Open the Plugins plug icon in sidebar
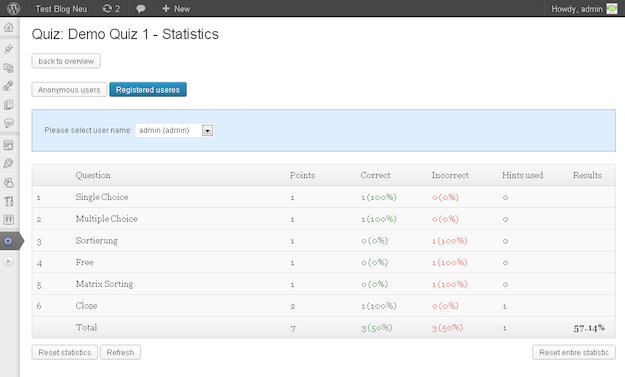This screenshot has width=625, height=377. 9,163
